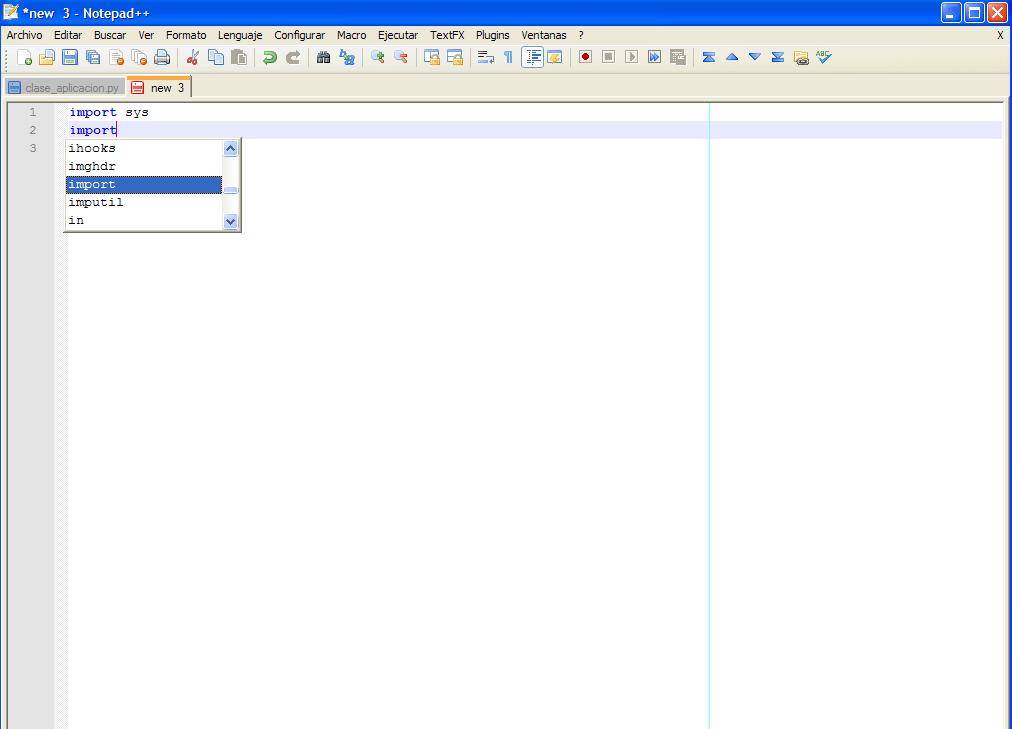Choose imghdr from autocomplete list
The width and height of the screenshot is (1012, 729).
[144, 166]
